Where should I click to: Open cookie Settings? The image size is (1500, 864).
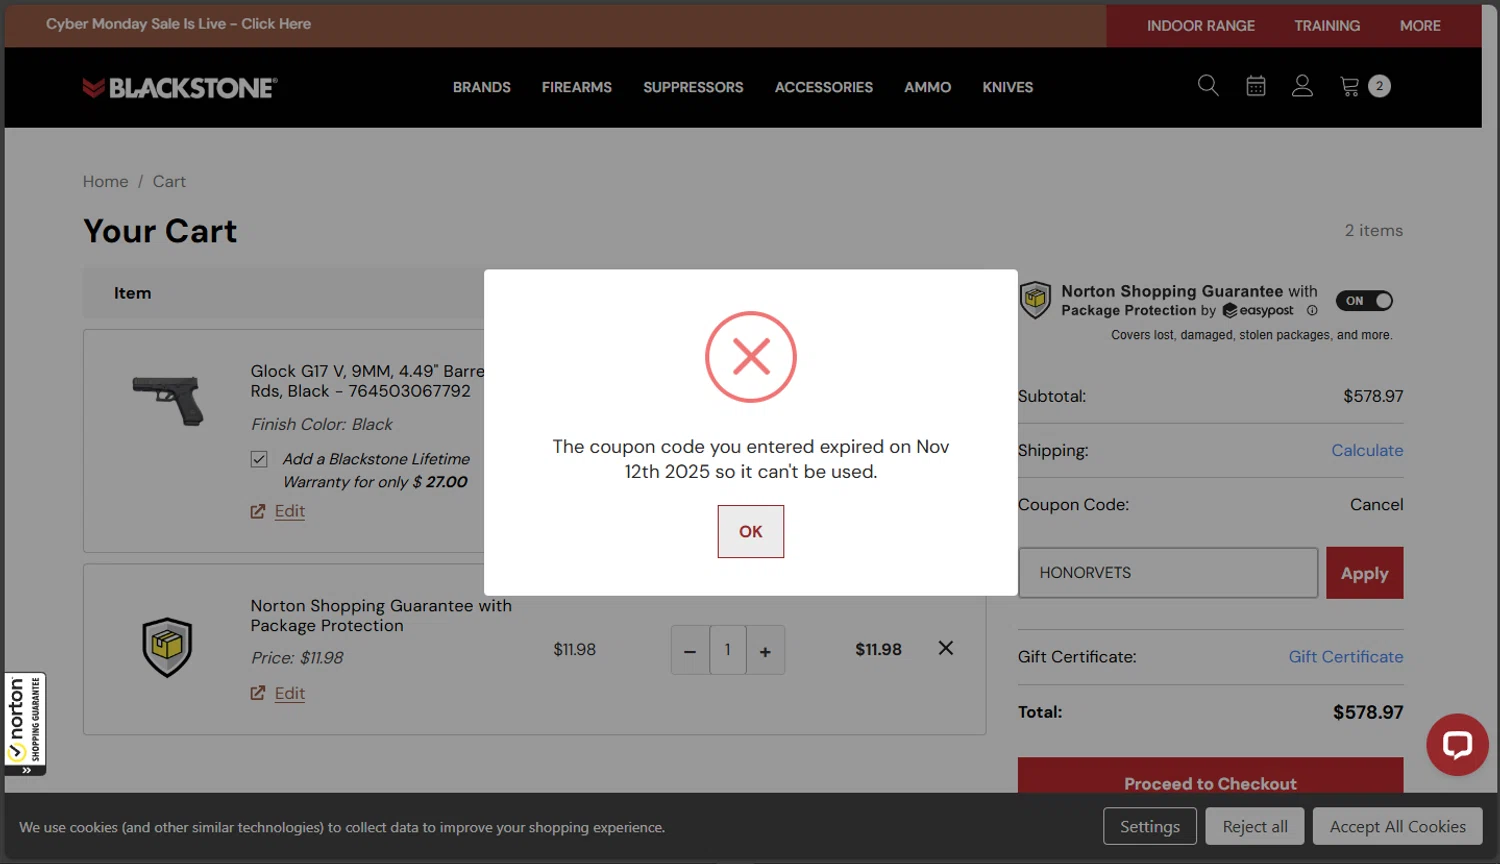[x=1150, y=826]
